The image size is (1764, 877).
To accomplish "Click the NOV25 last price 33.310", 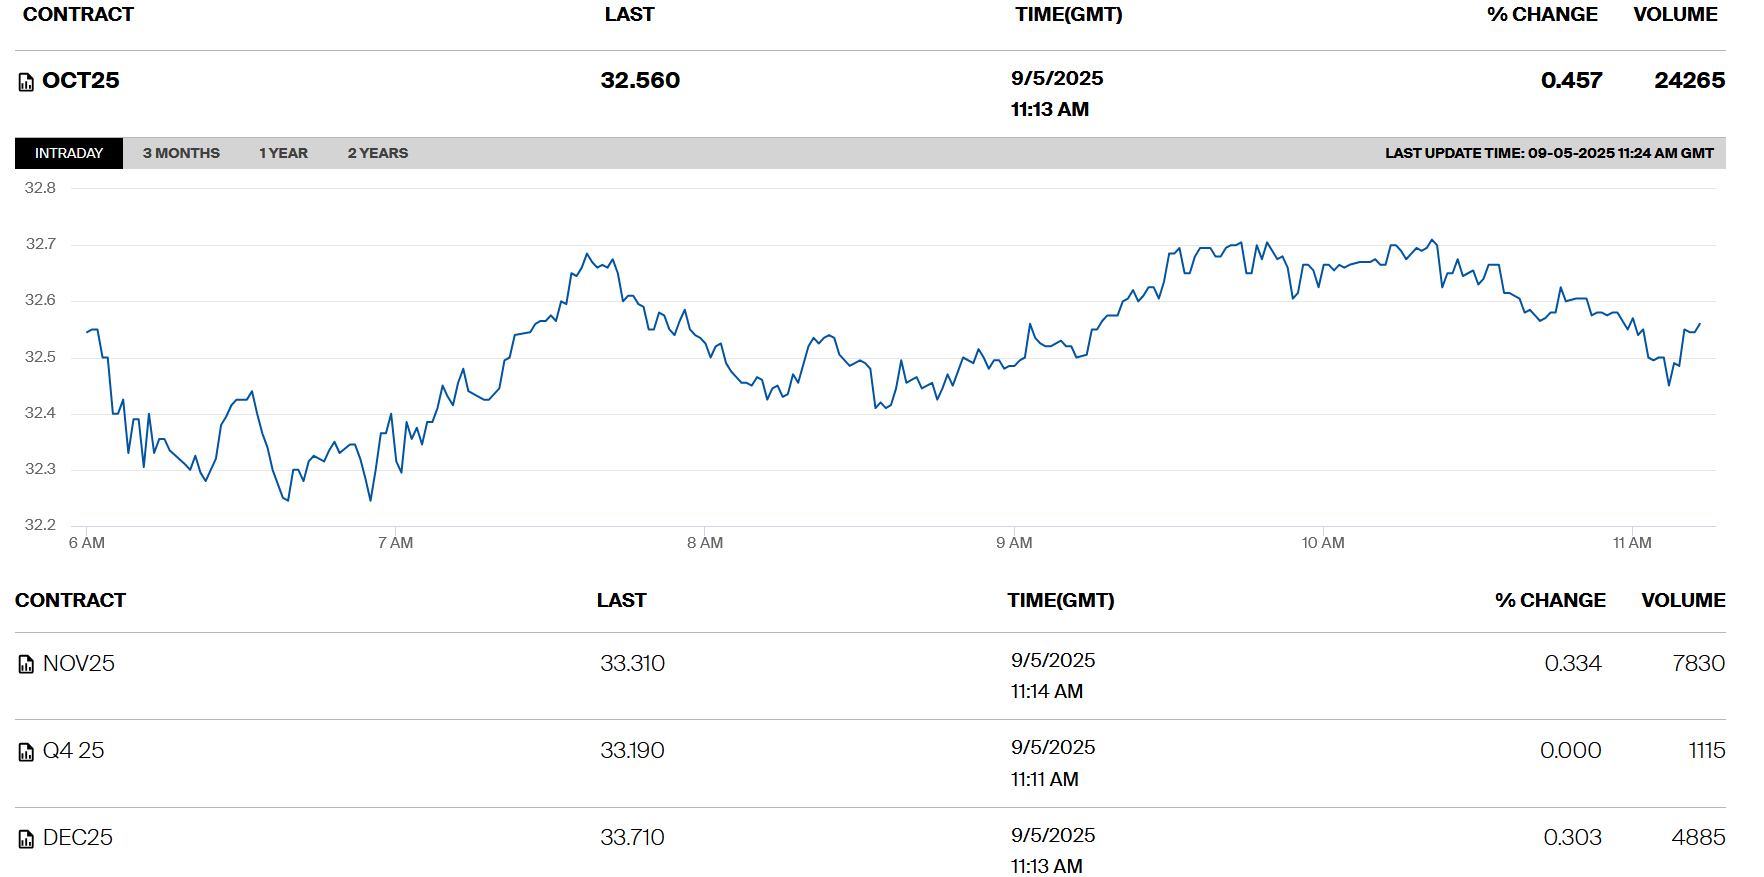I will tap(632, 663).
